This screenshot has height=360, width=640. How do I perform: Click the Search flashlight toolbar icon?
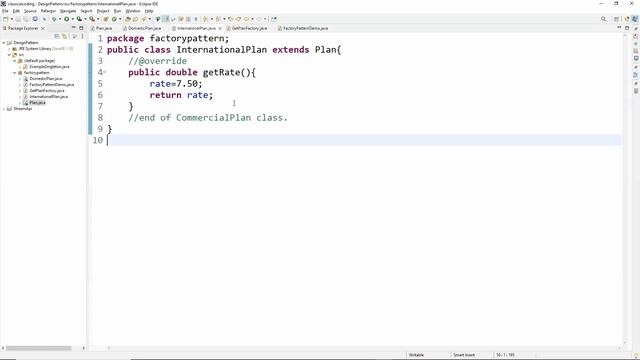pos(144,19)
